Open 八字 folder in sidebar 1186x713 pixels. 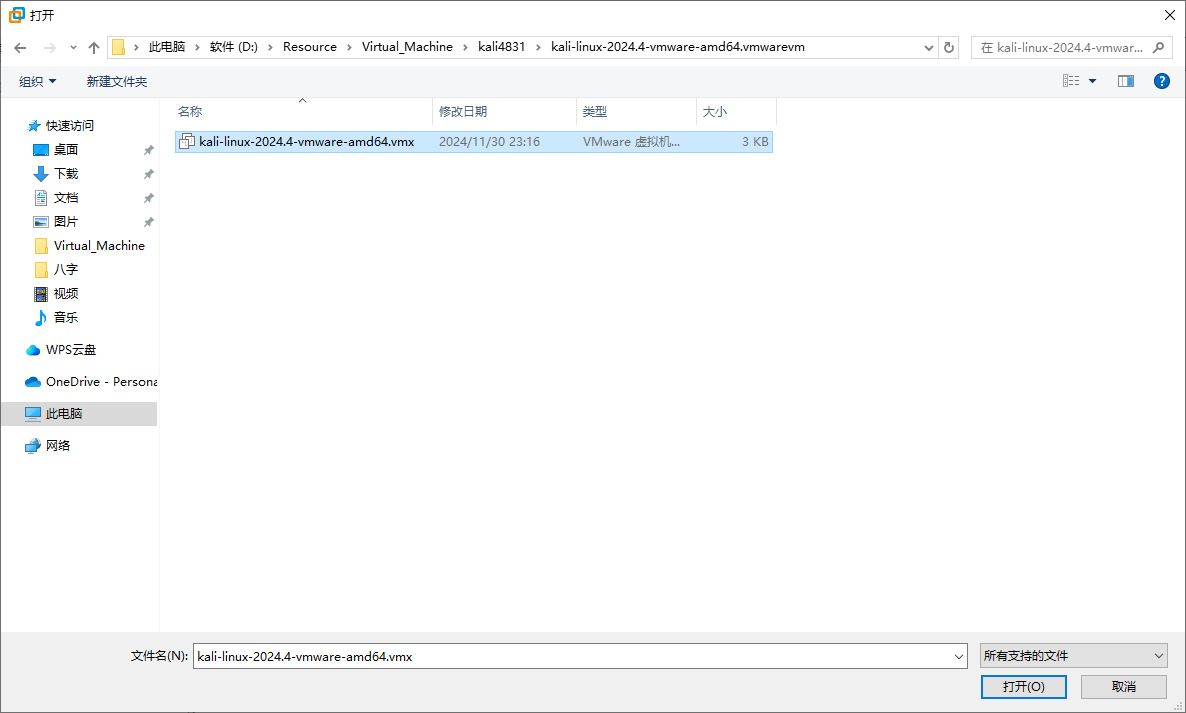click(66, 269)
